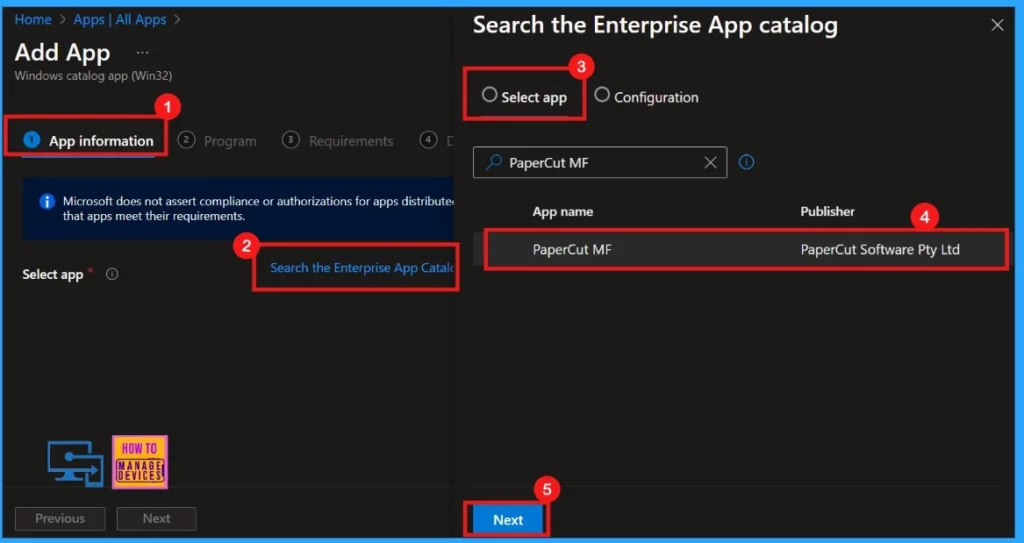Click the grey Next button in Add App pane

pos(157,518)
